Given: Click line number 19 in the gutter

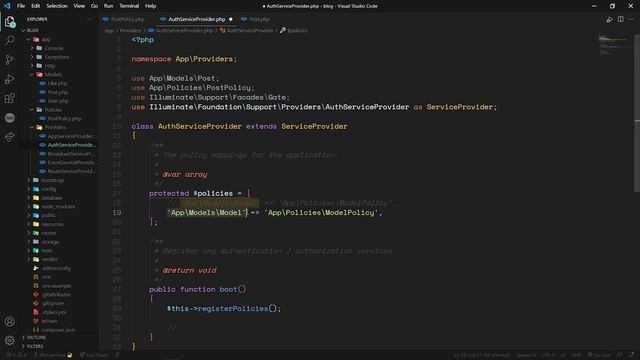Looking at the screenshot, I should pyautogui.click(x=117, y=213).
